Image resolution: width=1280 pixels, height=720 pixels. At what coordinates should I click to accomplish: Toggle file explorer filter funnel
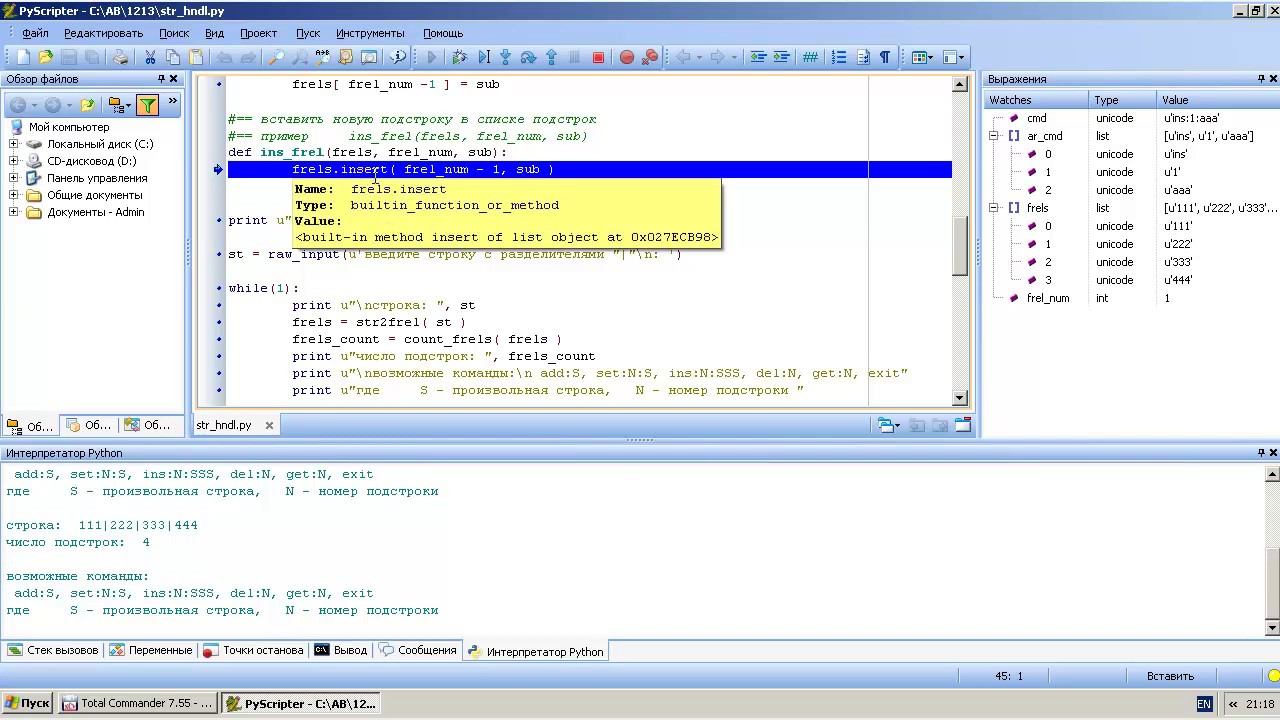(147, 104)
